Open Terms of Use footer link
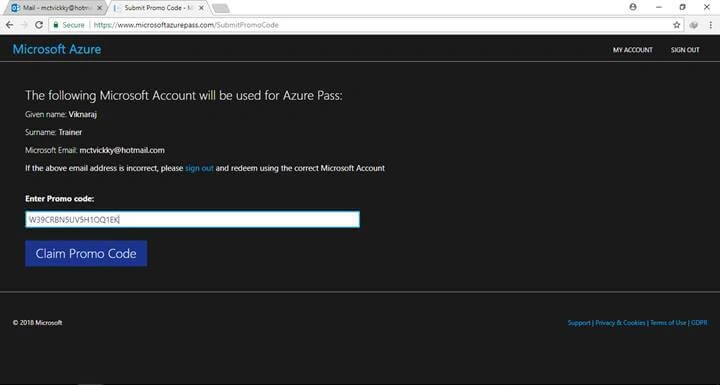The width and height of the screenshot is (720, 385). [668, 323]
